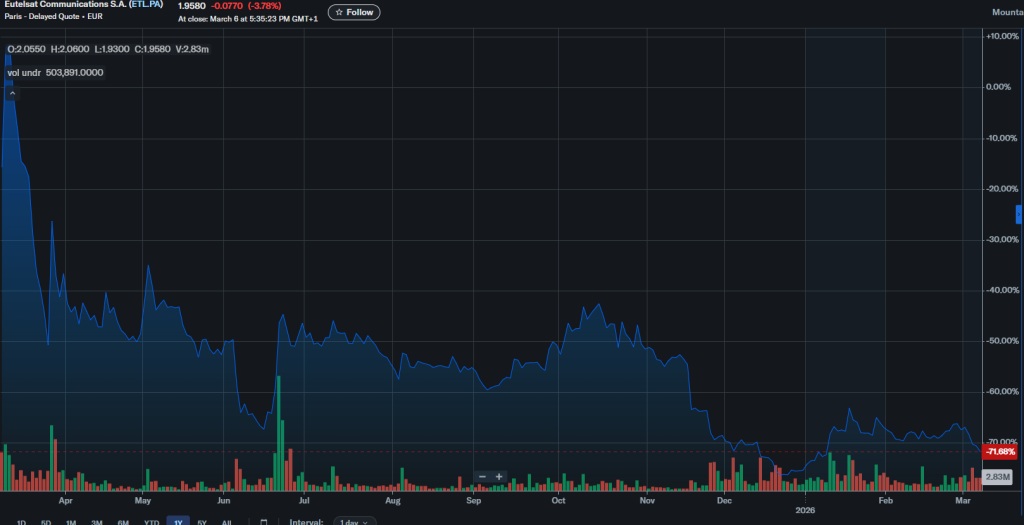Click the 2.83M volume axis marker
The height and width of the screenshot is (525, 1024).
[x=998, y=478]
